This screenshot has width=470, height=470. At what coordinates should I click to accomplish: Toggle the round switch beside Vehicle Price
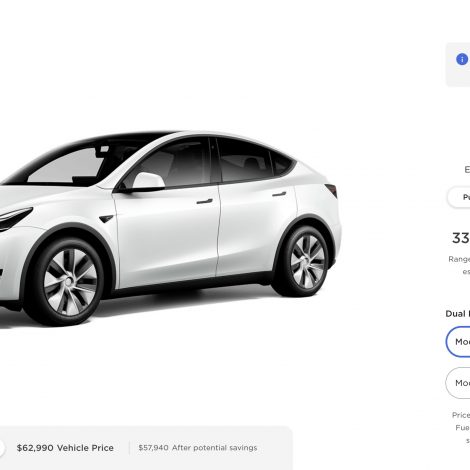click(2, 448)
